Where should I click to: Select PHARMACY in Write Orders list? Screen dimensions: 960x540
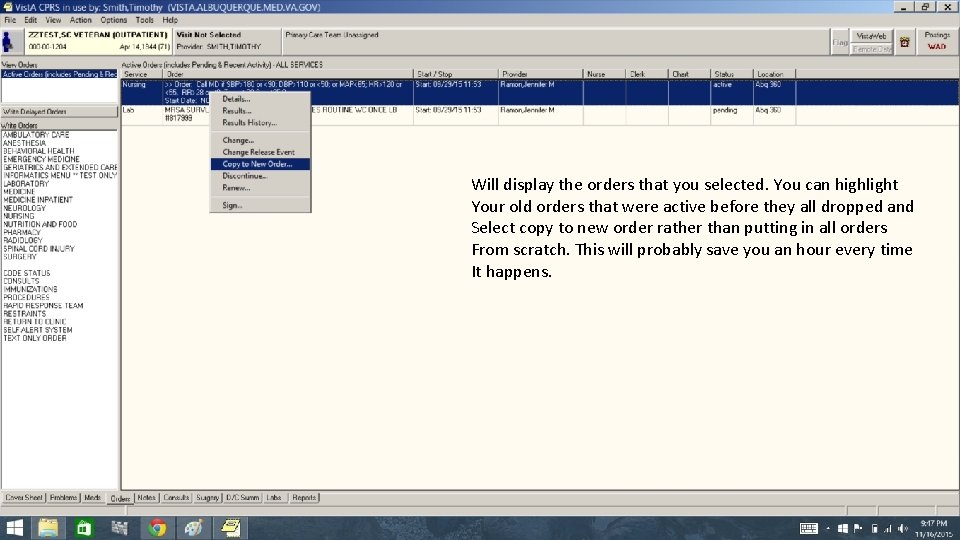tap(22, 233)
